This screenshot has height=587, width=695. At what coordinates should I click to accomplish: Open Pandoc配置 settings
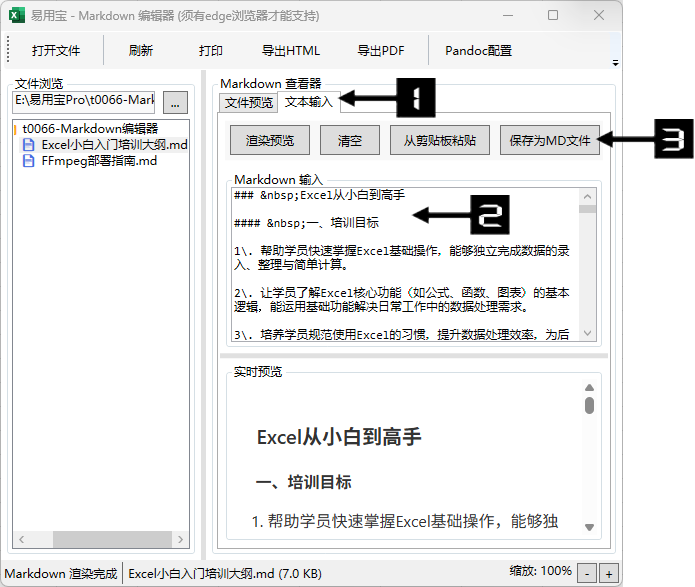tap(479, 51)
